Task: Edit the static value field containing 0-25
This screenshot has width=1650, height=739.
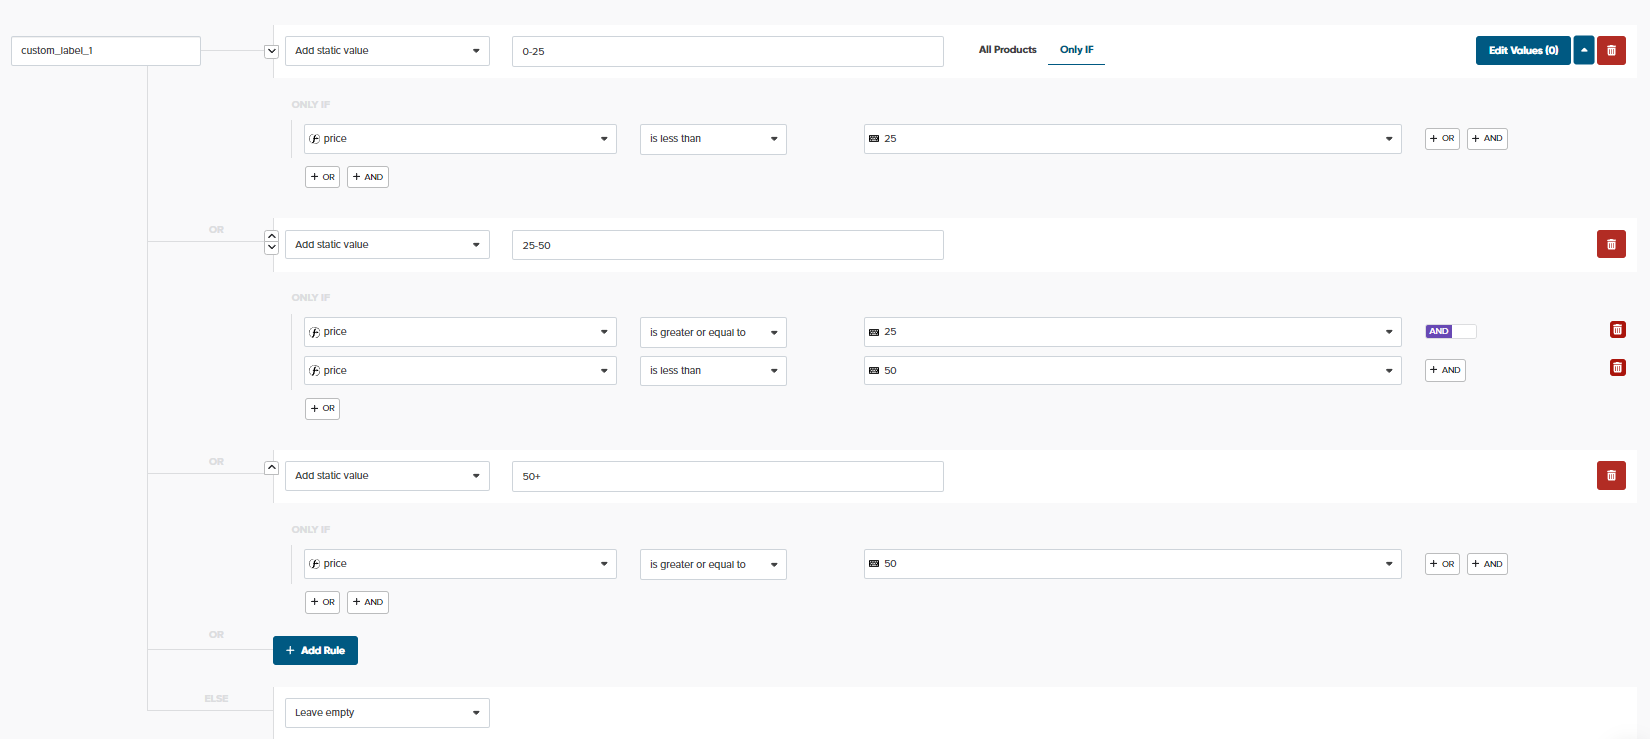Action: [x=728, y=52]
